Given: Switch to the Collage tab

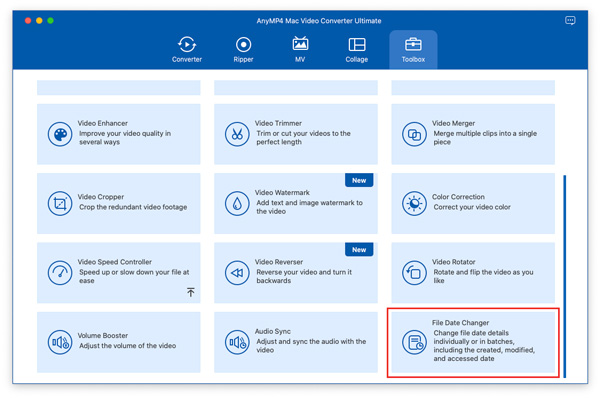Looking at the screenshot, I should pos(357,49).
